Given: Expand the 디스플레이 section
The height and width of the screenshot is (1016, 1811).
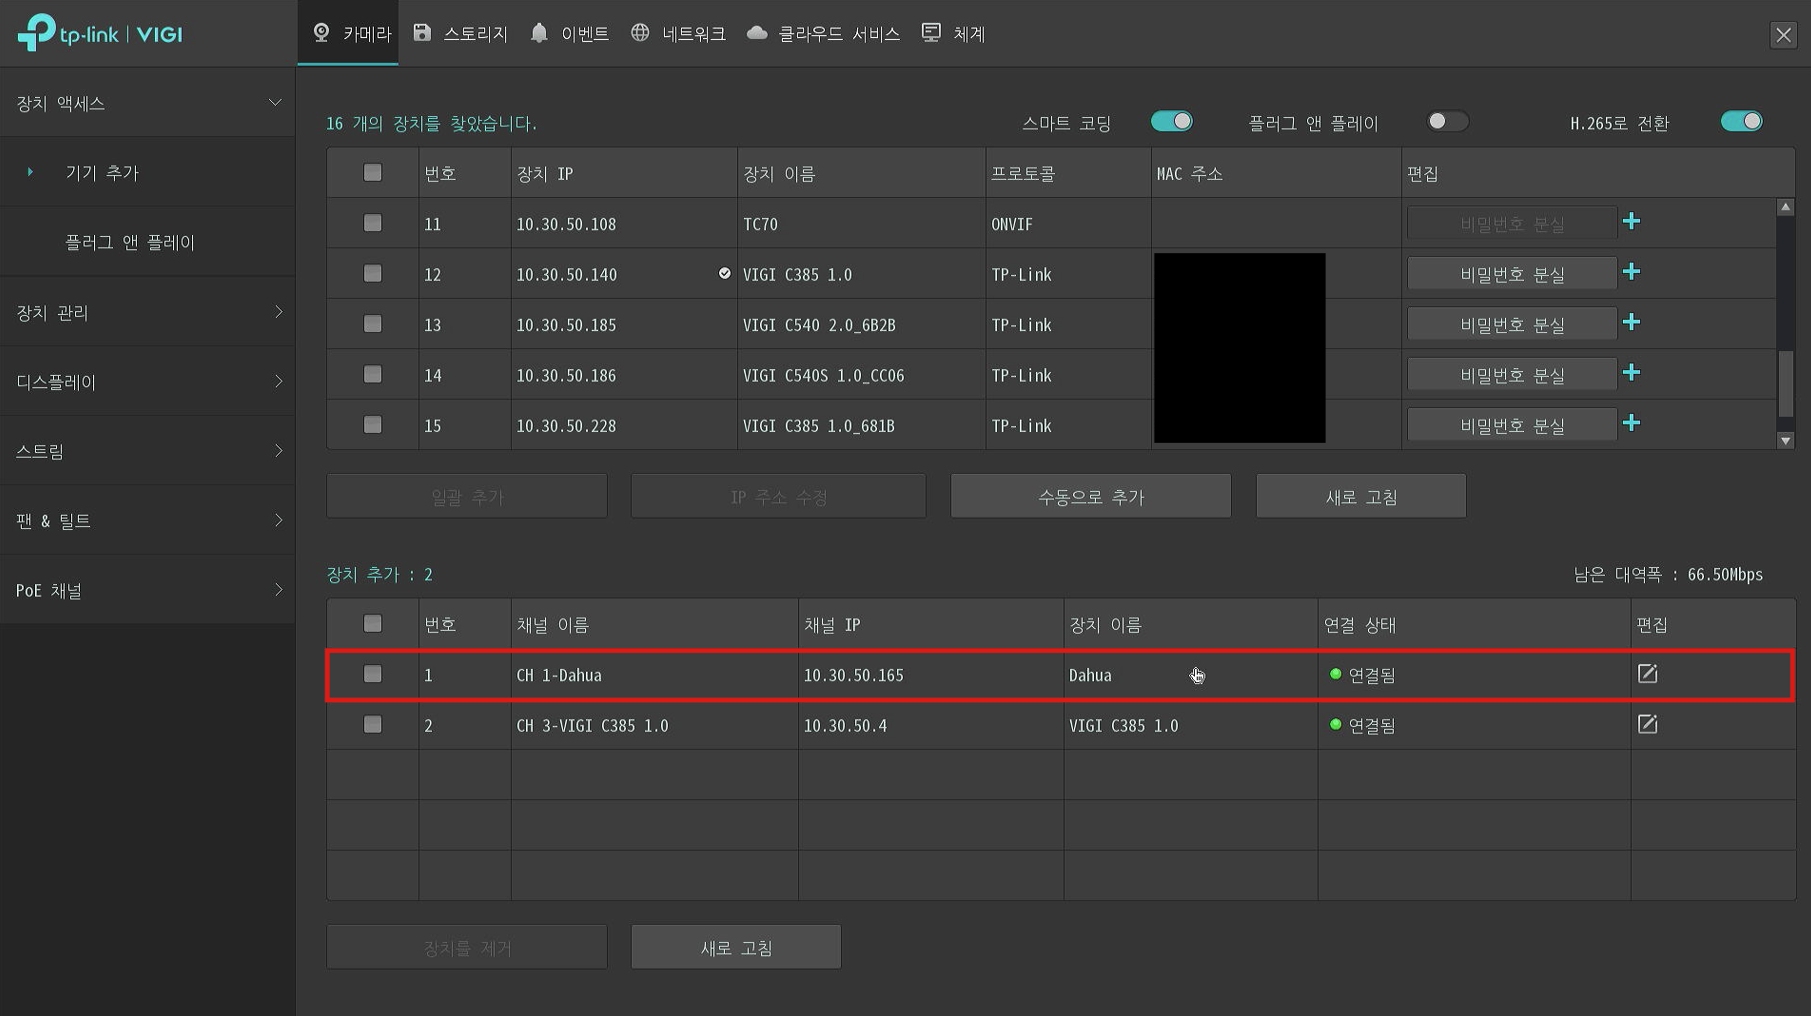Looking at the screenshot, I should (148, 381).
